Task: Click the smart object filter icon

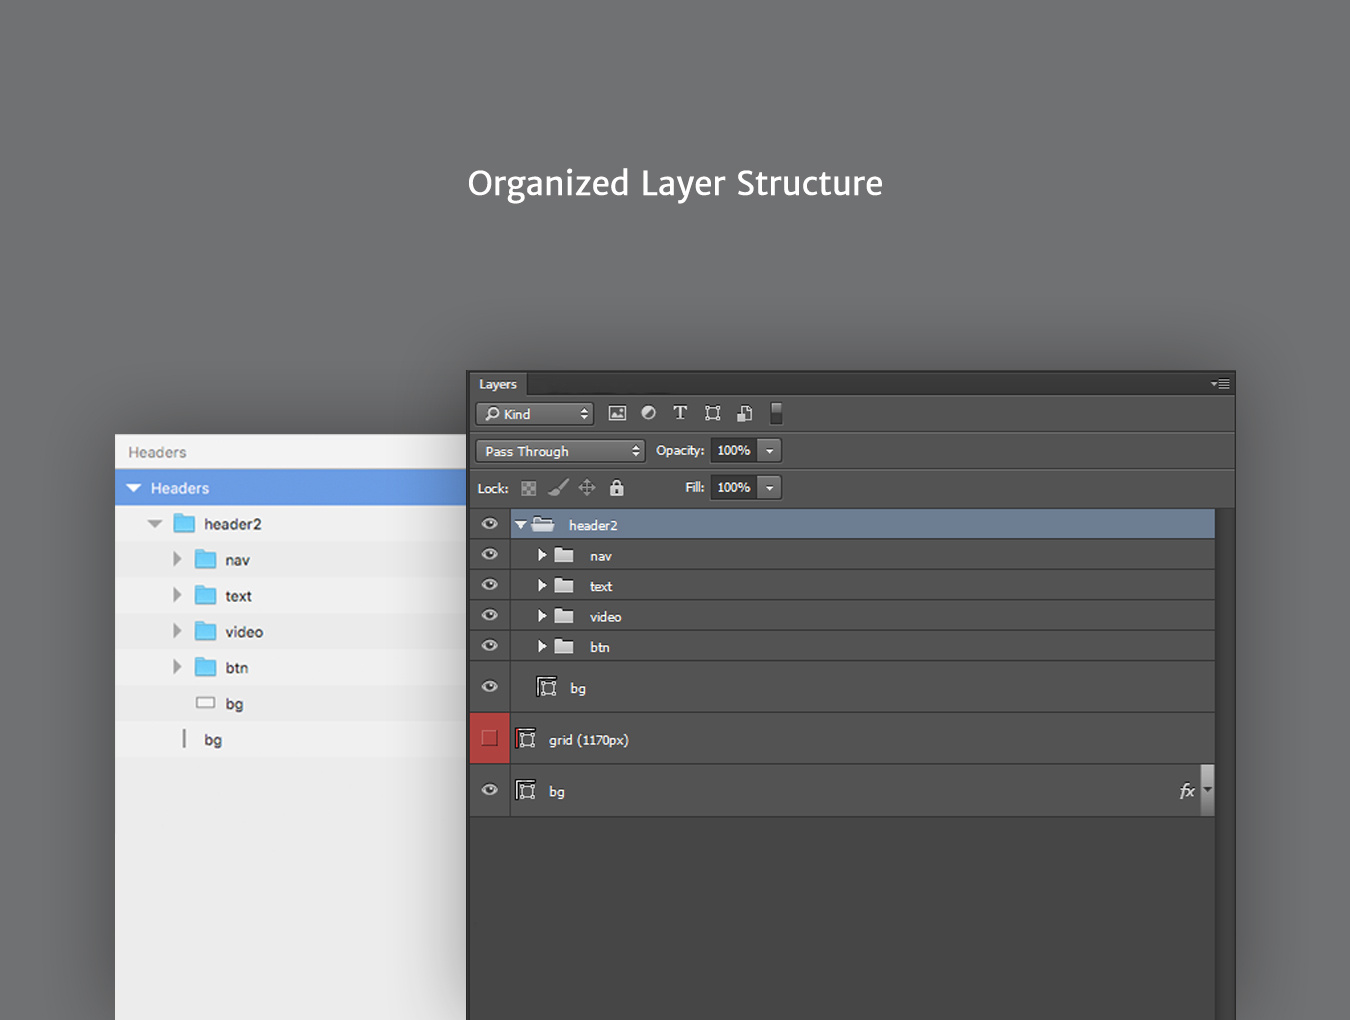Action: (x=744, y=413)
